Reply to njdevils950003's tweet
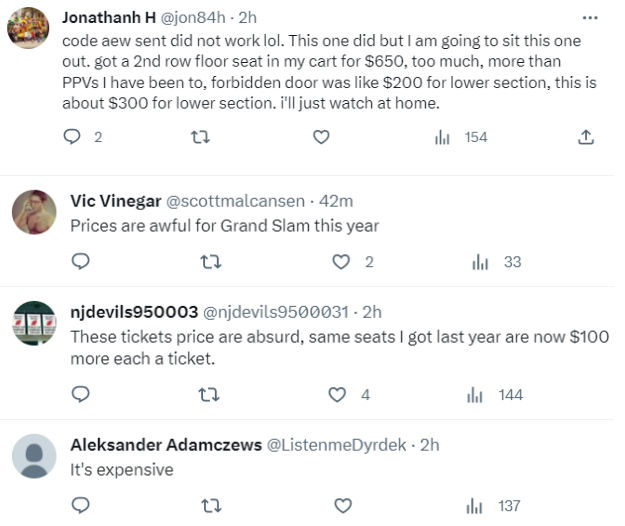625x526 pixels. tap(81, 394)
